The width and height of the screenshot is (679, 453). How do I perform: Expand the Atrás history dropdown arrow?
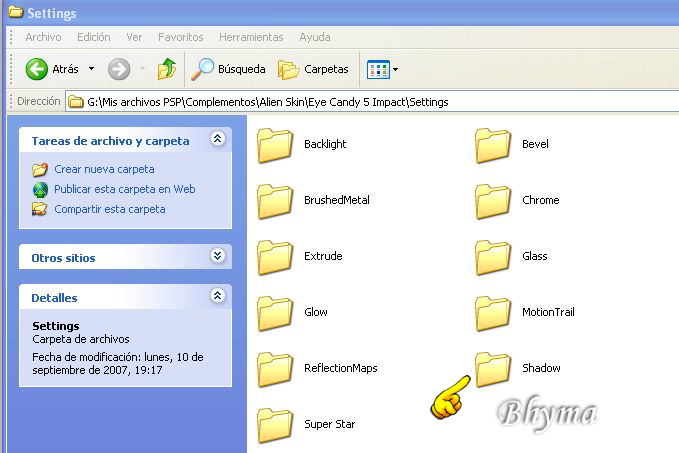click(x=92, y=69)
